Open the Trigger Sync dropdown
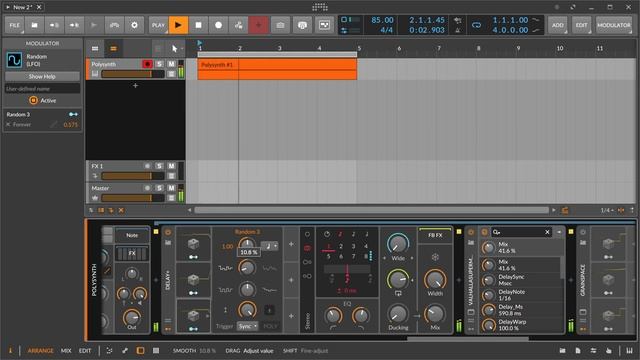Screen dimensions: 640x360 pos(247,326)
